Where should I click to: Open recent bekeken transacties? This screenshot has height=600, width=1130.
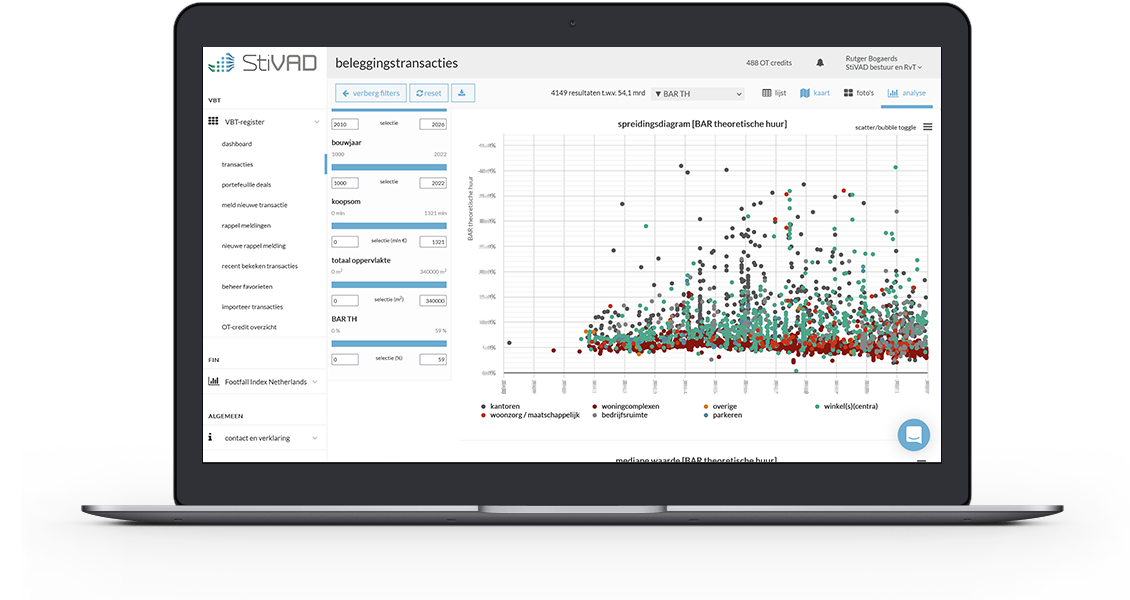point(259,266)
